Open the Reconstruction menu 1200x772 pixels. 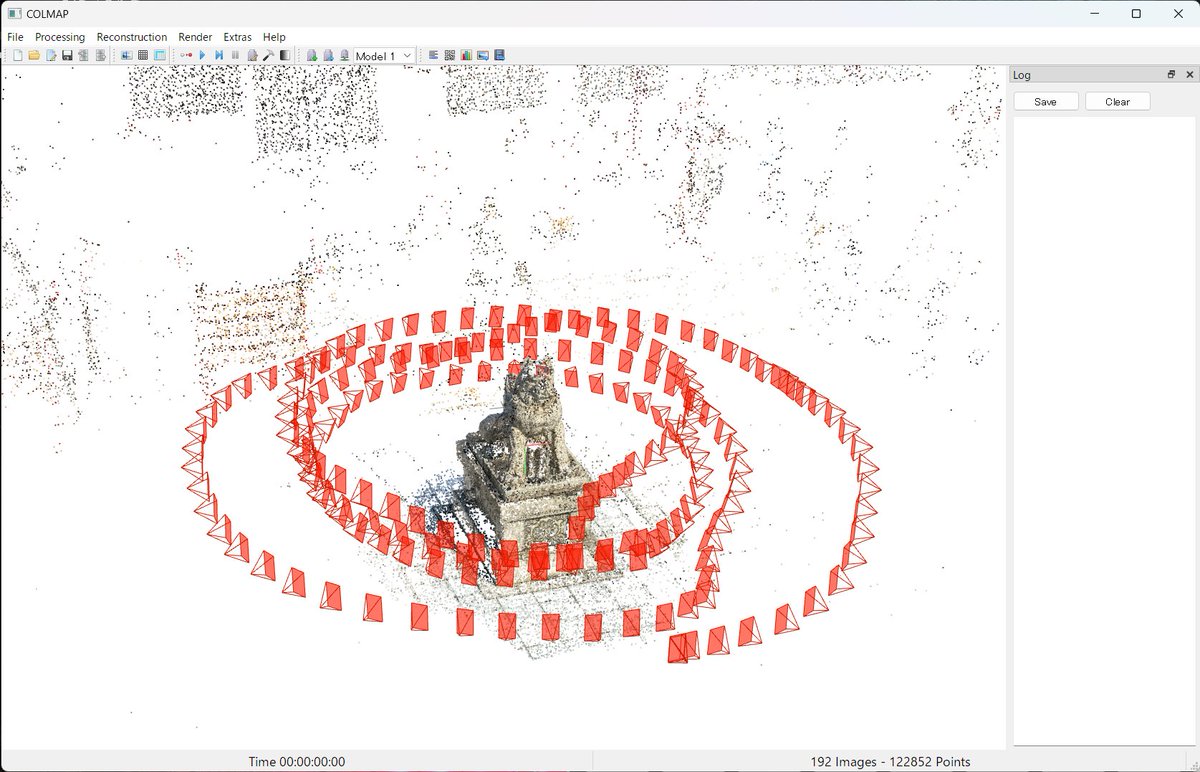tap(132, 37)
